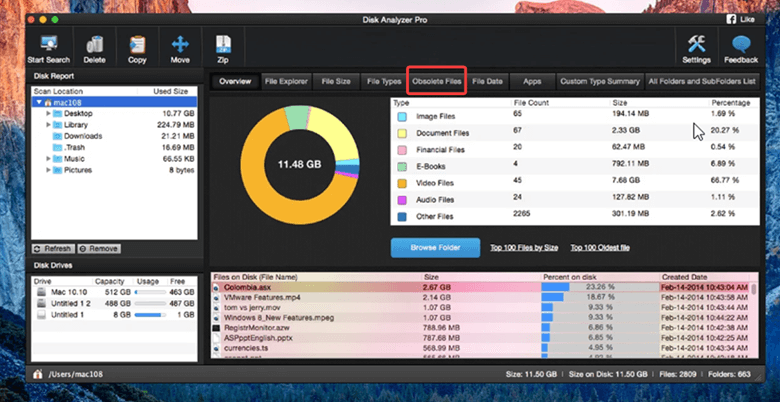
Task: Select the VMware Features.mp4 row
Action: point(481,298)
